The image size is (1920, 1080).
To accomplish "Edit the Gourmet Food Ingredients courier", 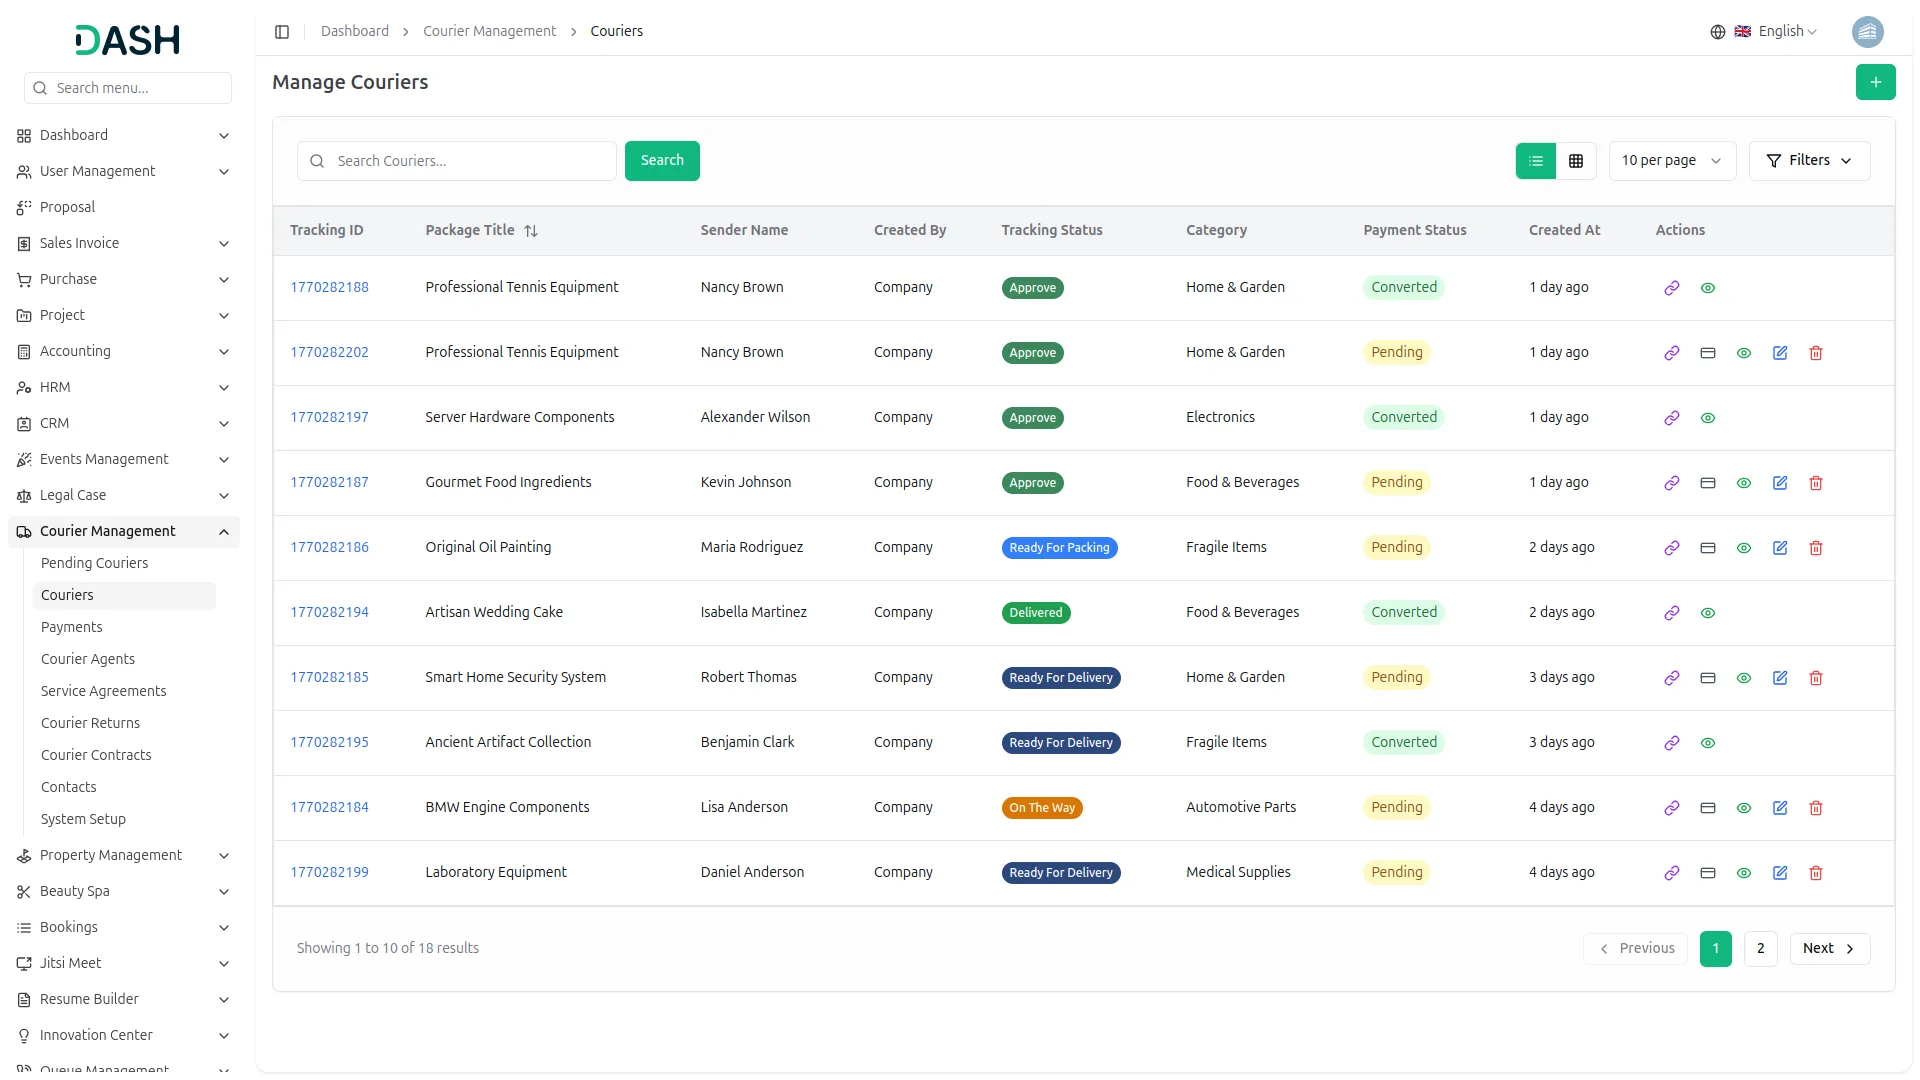I will coord(1779,483).
